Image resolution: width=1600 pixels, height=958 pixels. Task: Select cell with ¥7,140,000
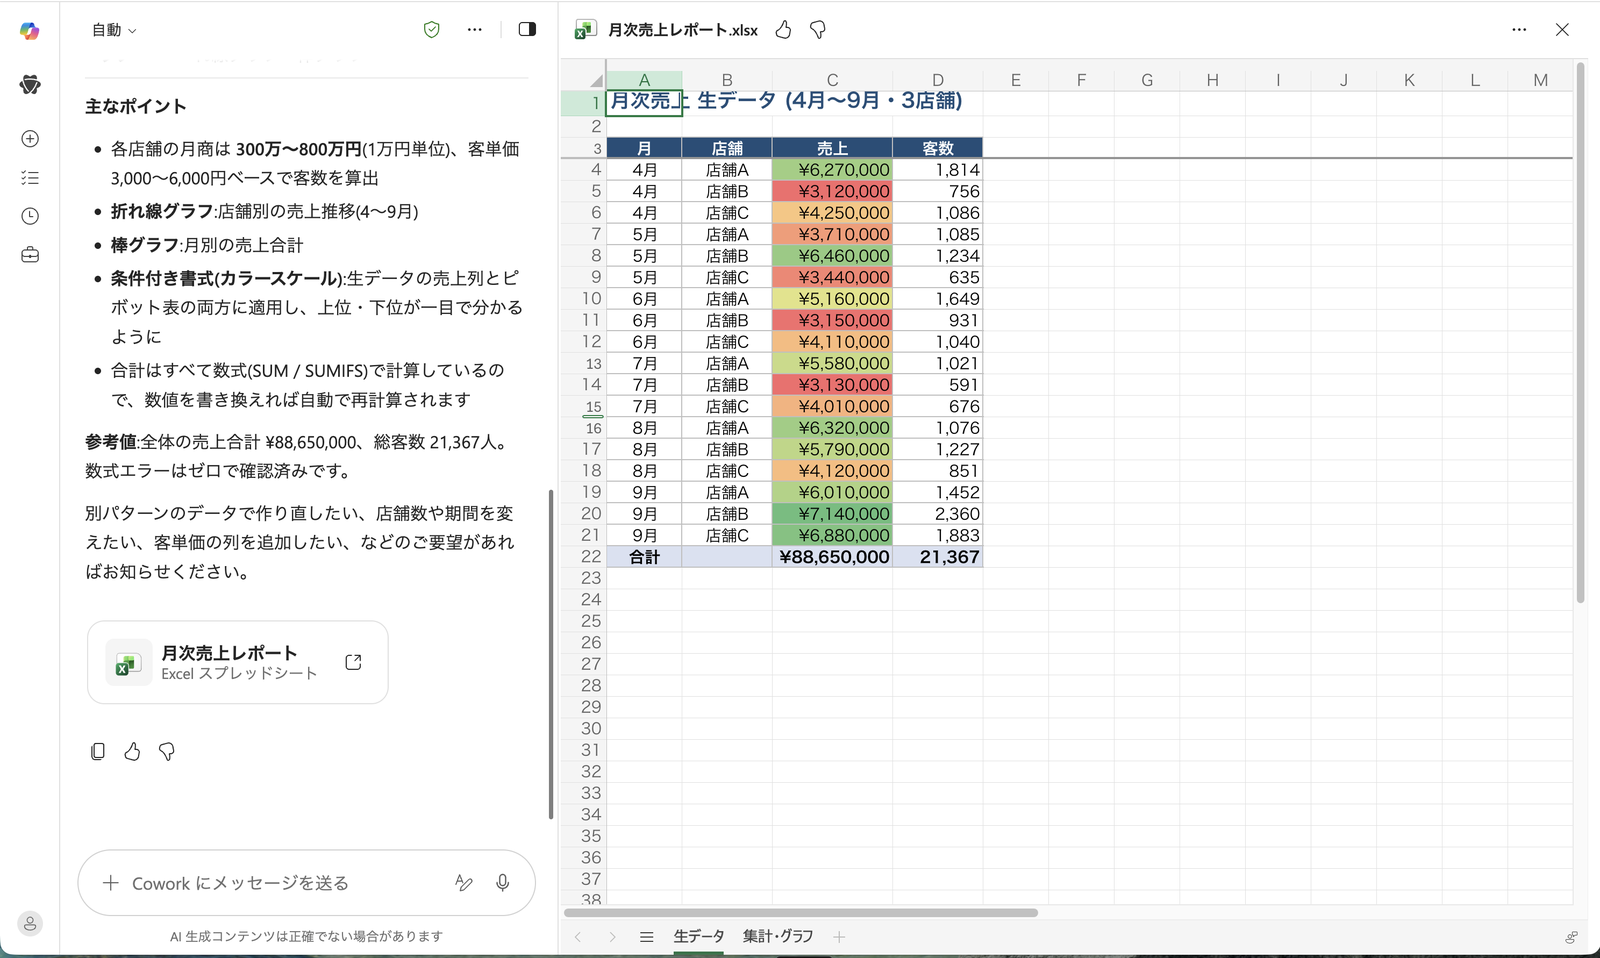tap(832, 514)
